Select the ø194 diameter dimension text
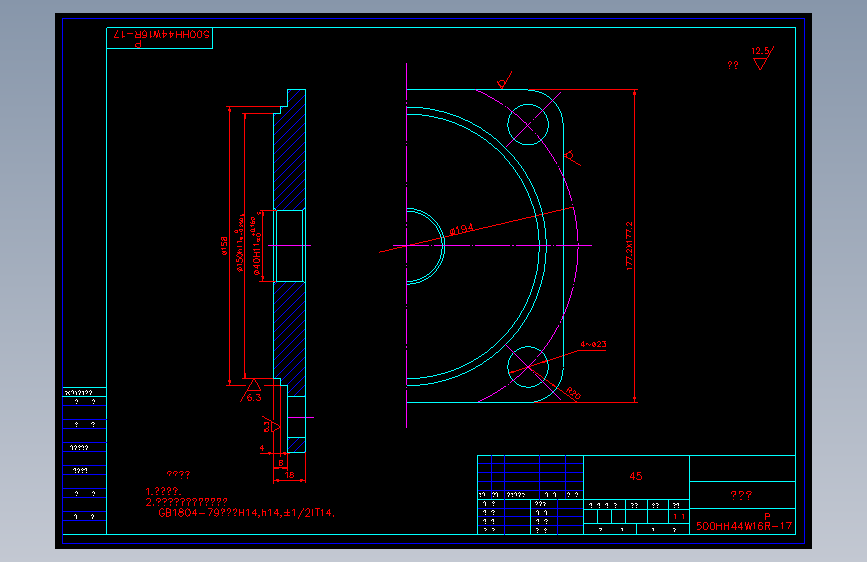The width and height of the screenshot is (867, 562). tap(461, 229)
